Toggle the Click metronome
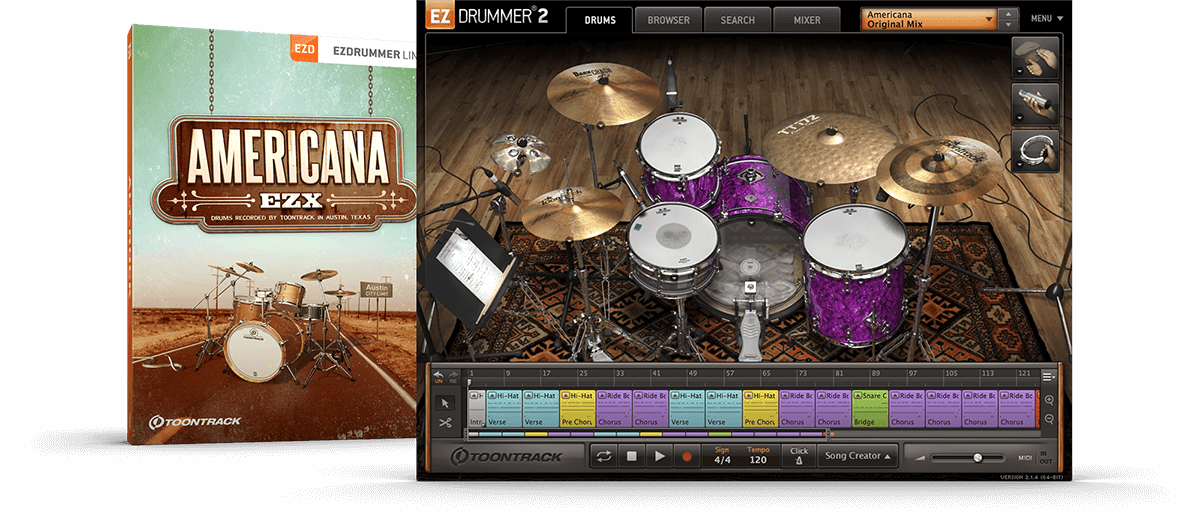The height and width of the screenshot is (517, 1200). [x=798, y=456]
